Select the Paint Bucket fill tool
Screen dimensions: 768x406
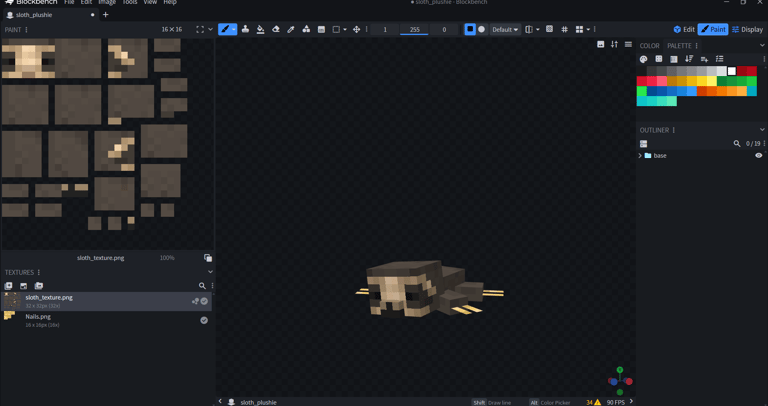(x=261, y=29)
